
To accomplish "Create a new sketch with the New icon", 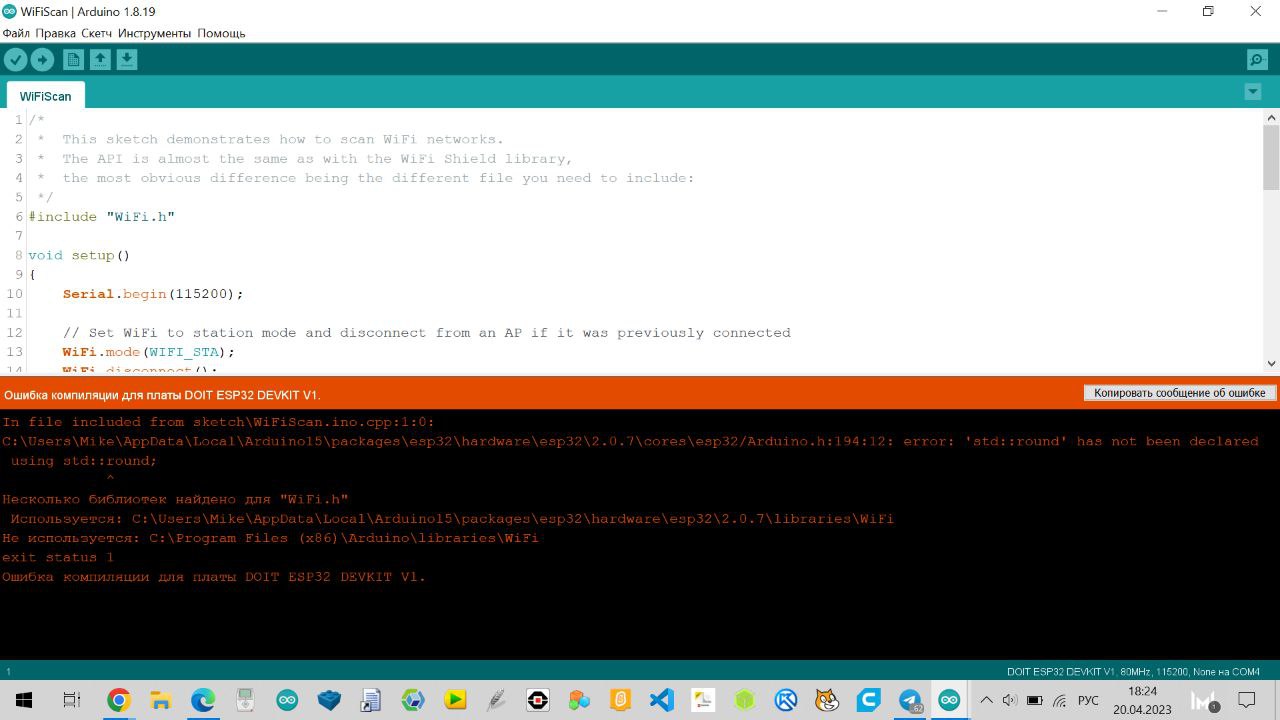I will click(x=73, y=60).
